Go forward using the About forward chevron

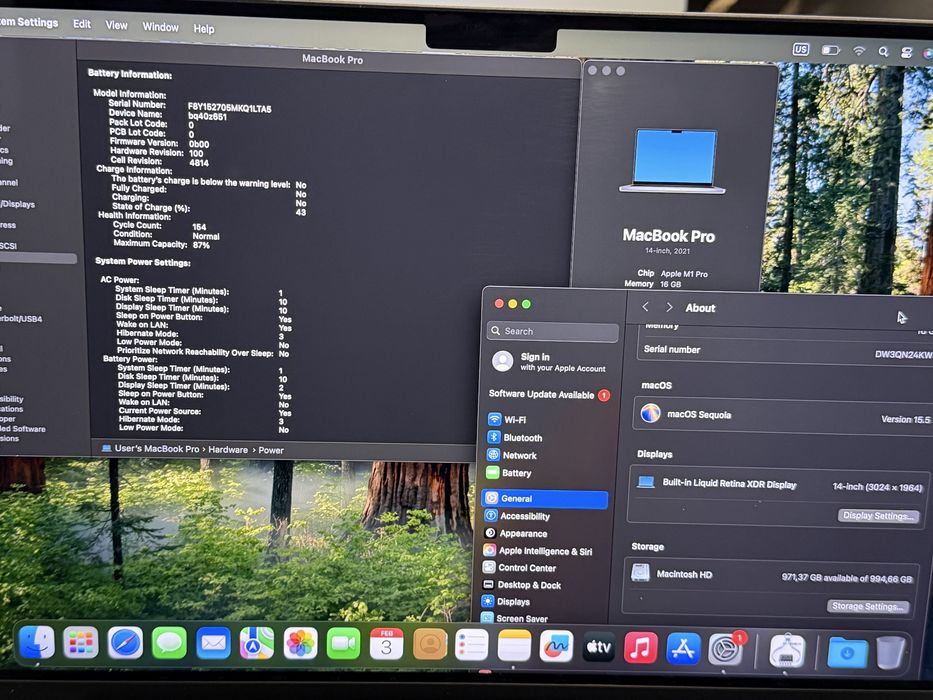(669, 308)
